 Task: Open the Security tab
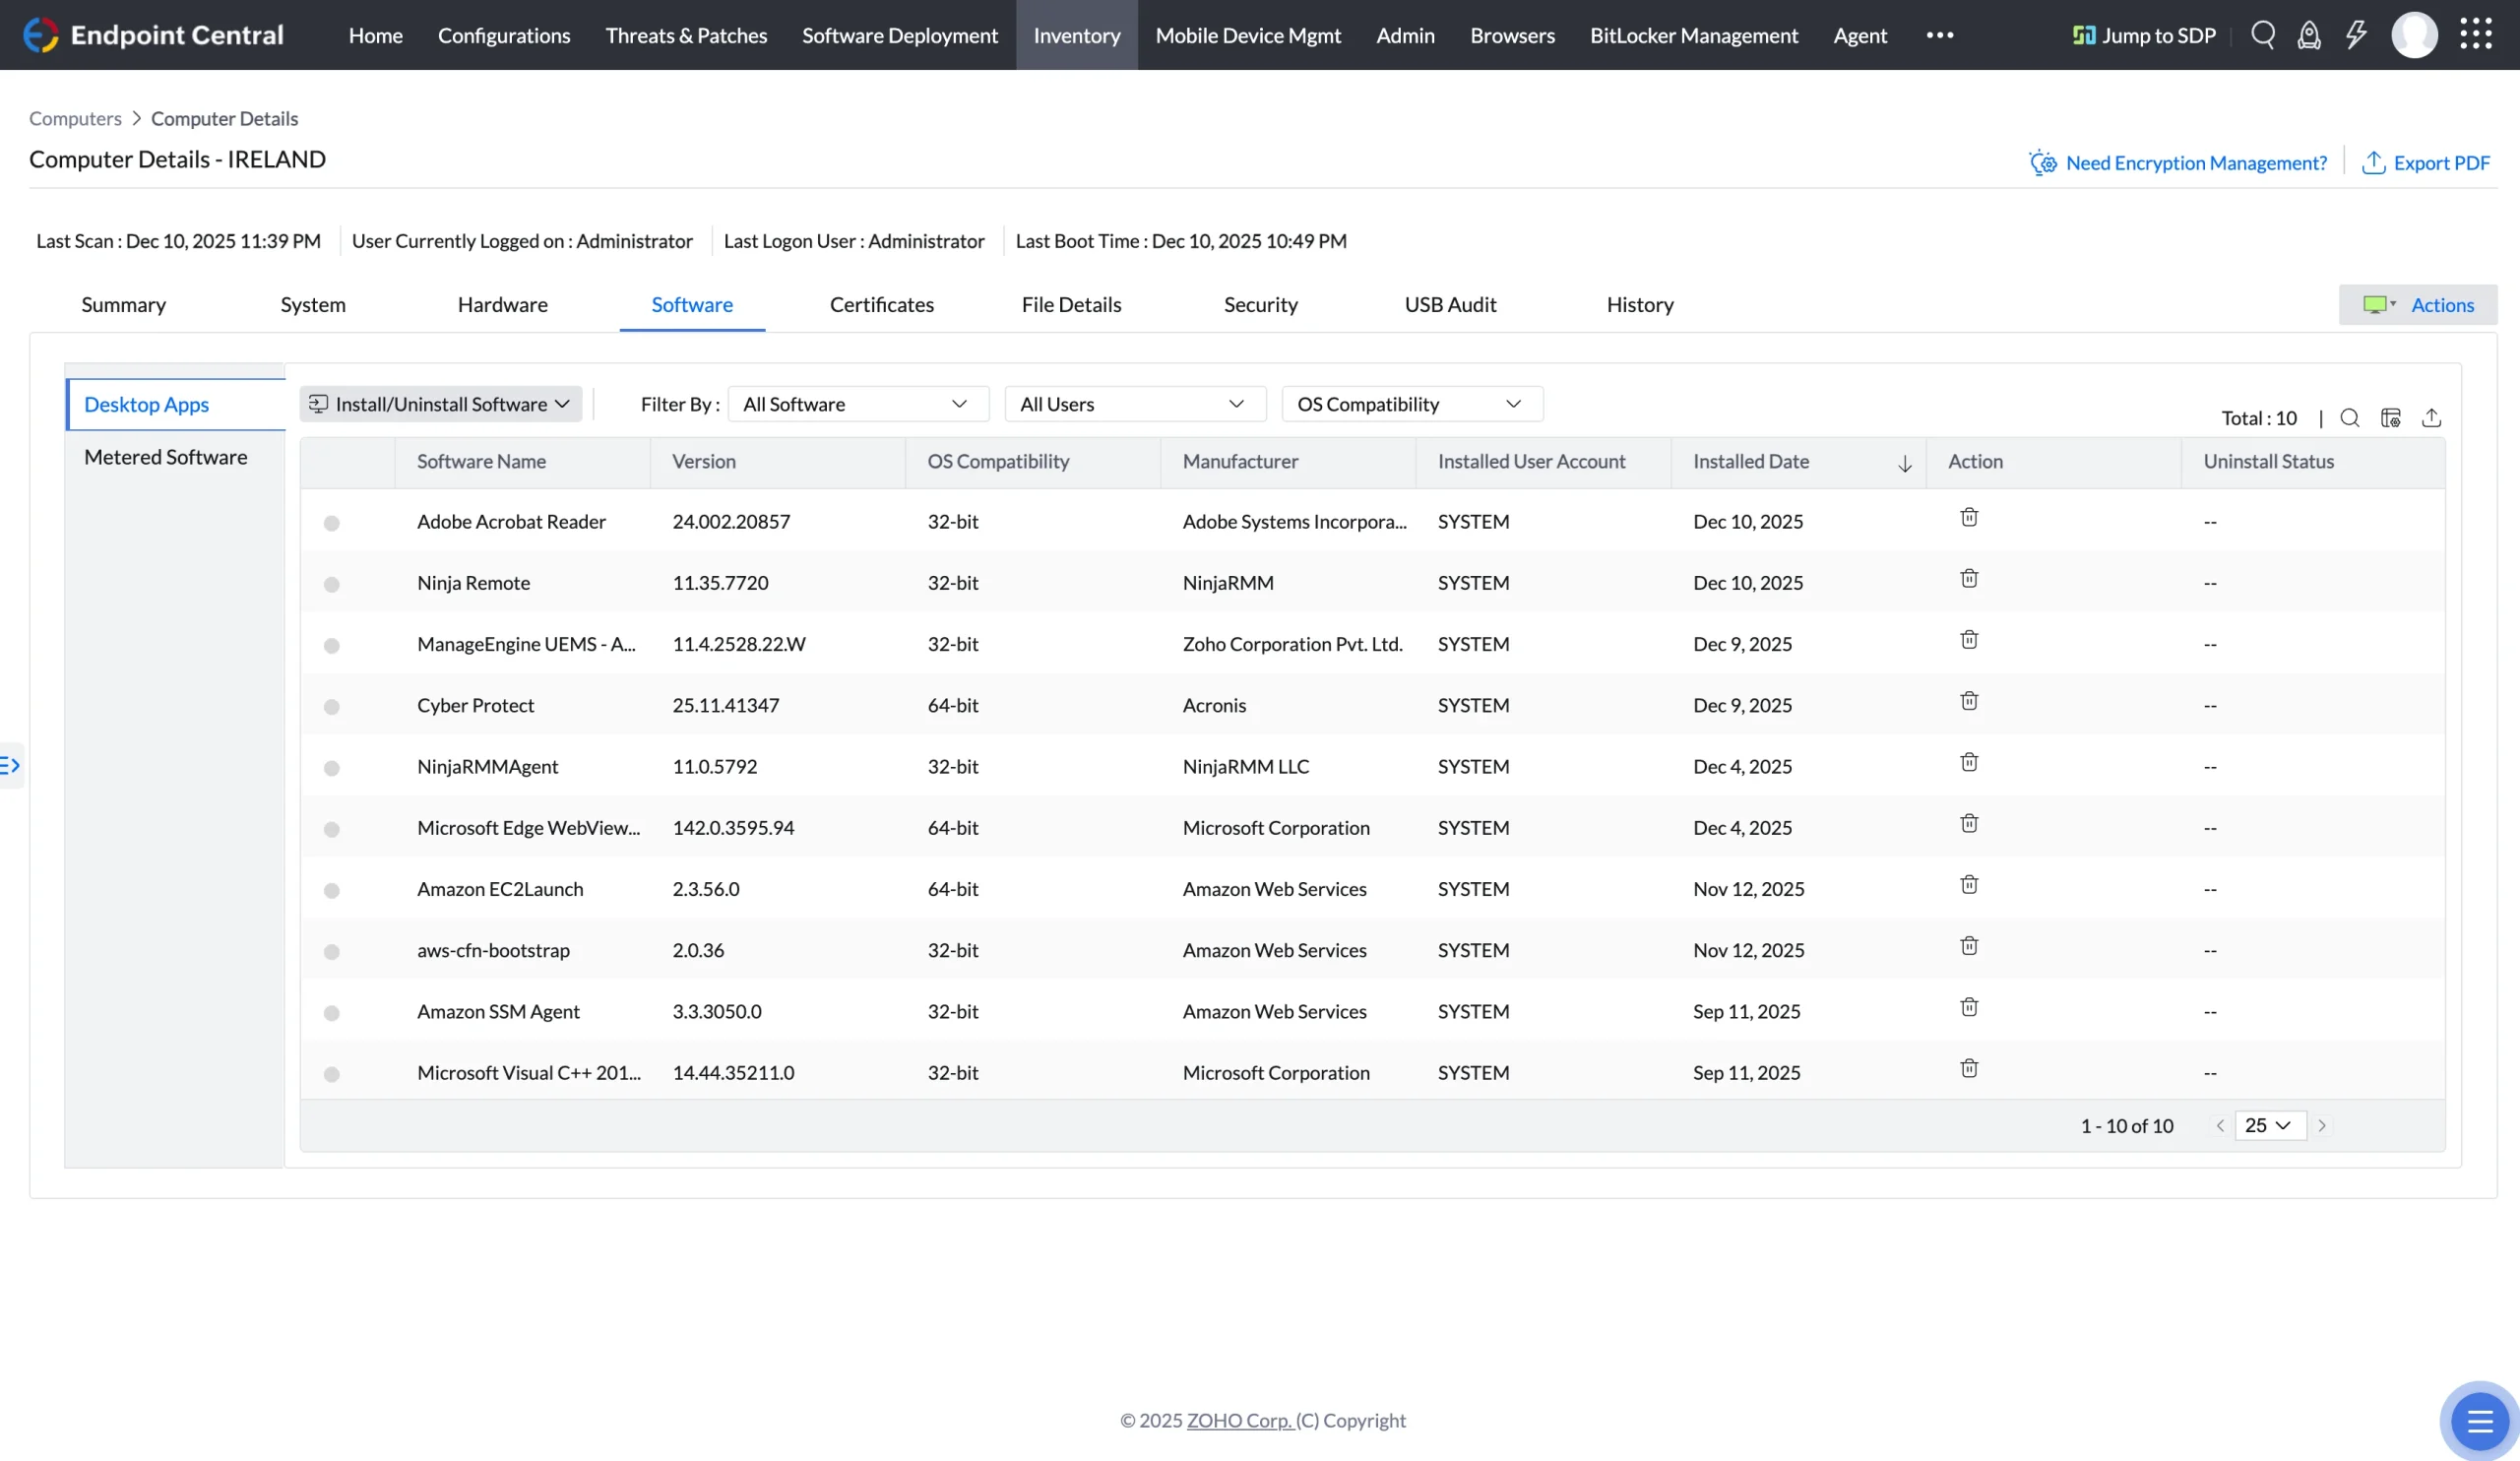(1260, 305)
